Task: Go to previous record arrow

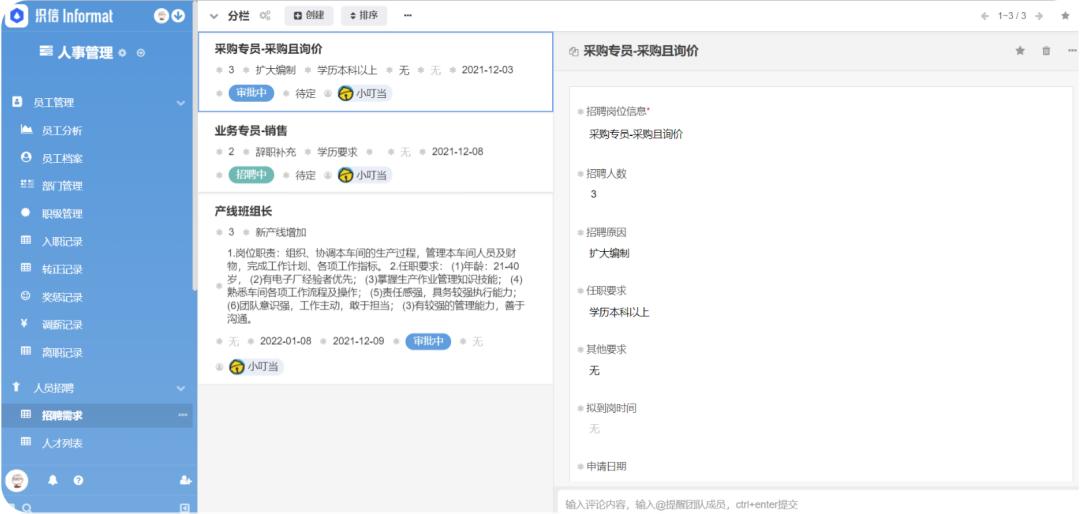Action: [985, 16]
